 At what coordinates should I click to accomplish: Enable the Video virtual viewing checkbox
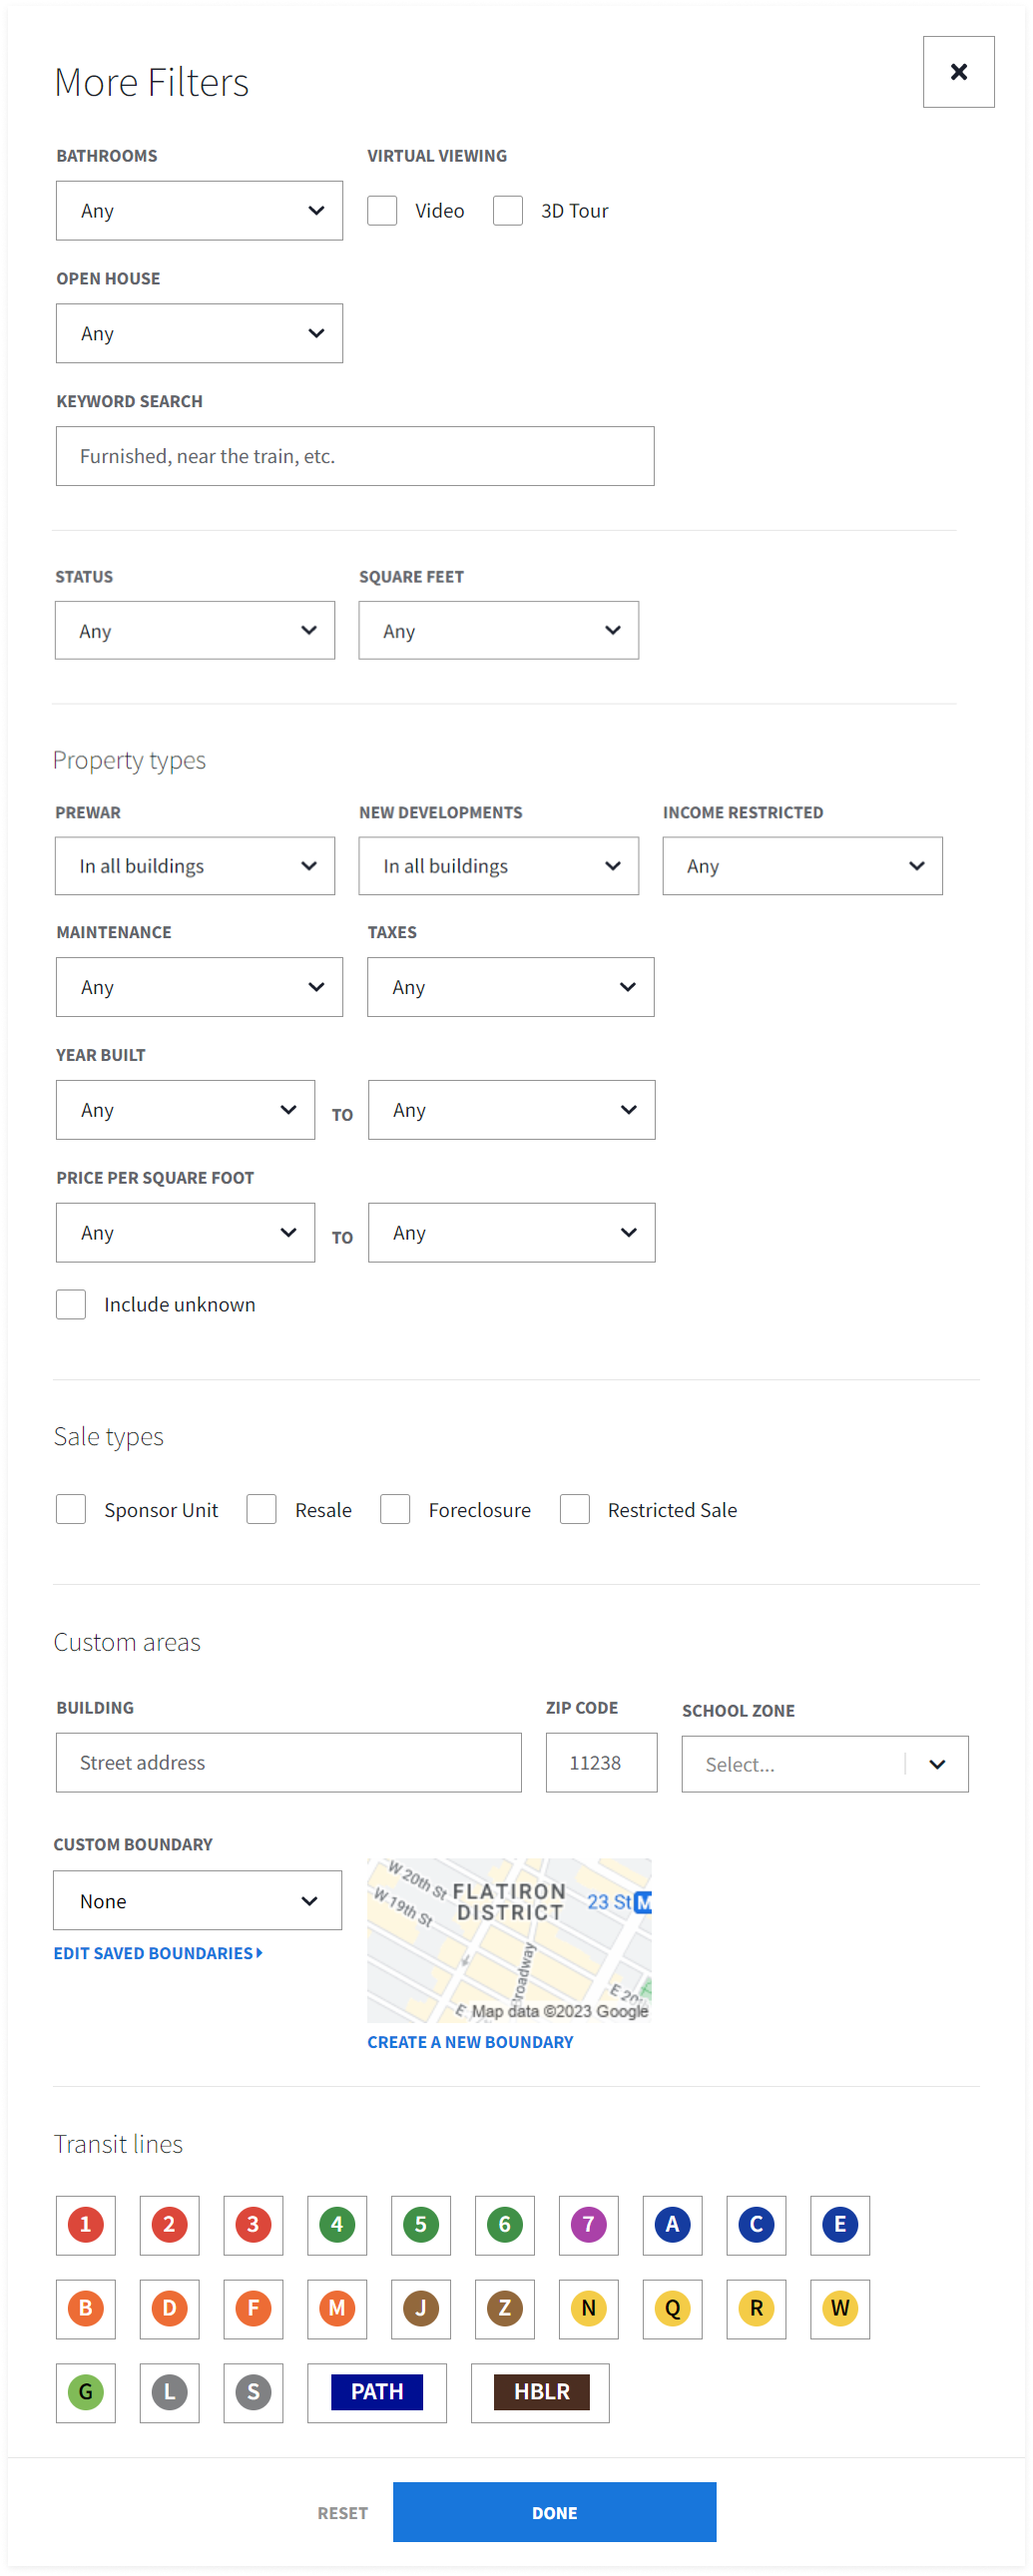382,211
